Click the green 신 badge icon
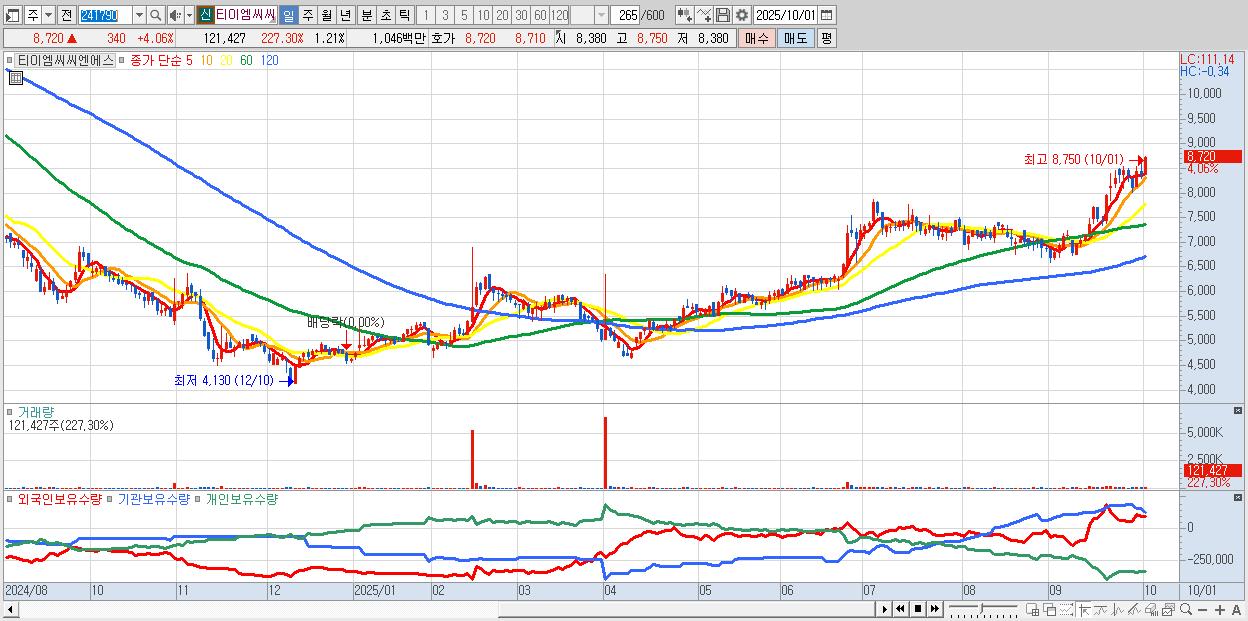Image resolution: width=1248 pixels, height=621 pixels. pyautogui.click(x=205, y=15)
